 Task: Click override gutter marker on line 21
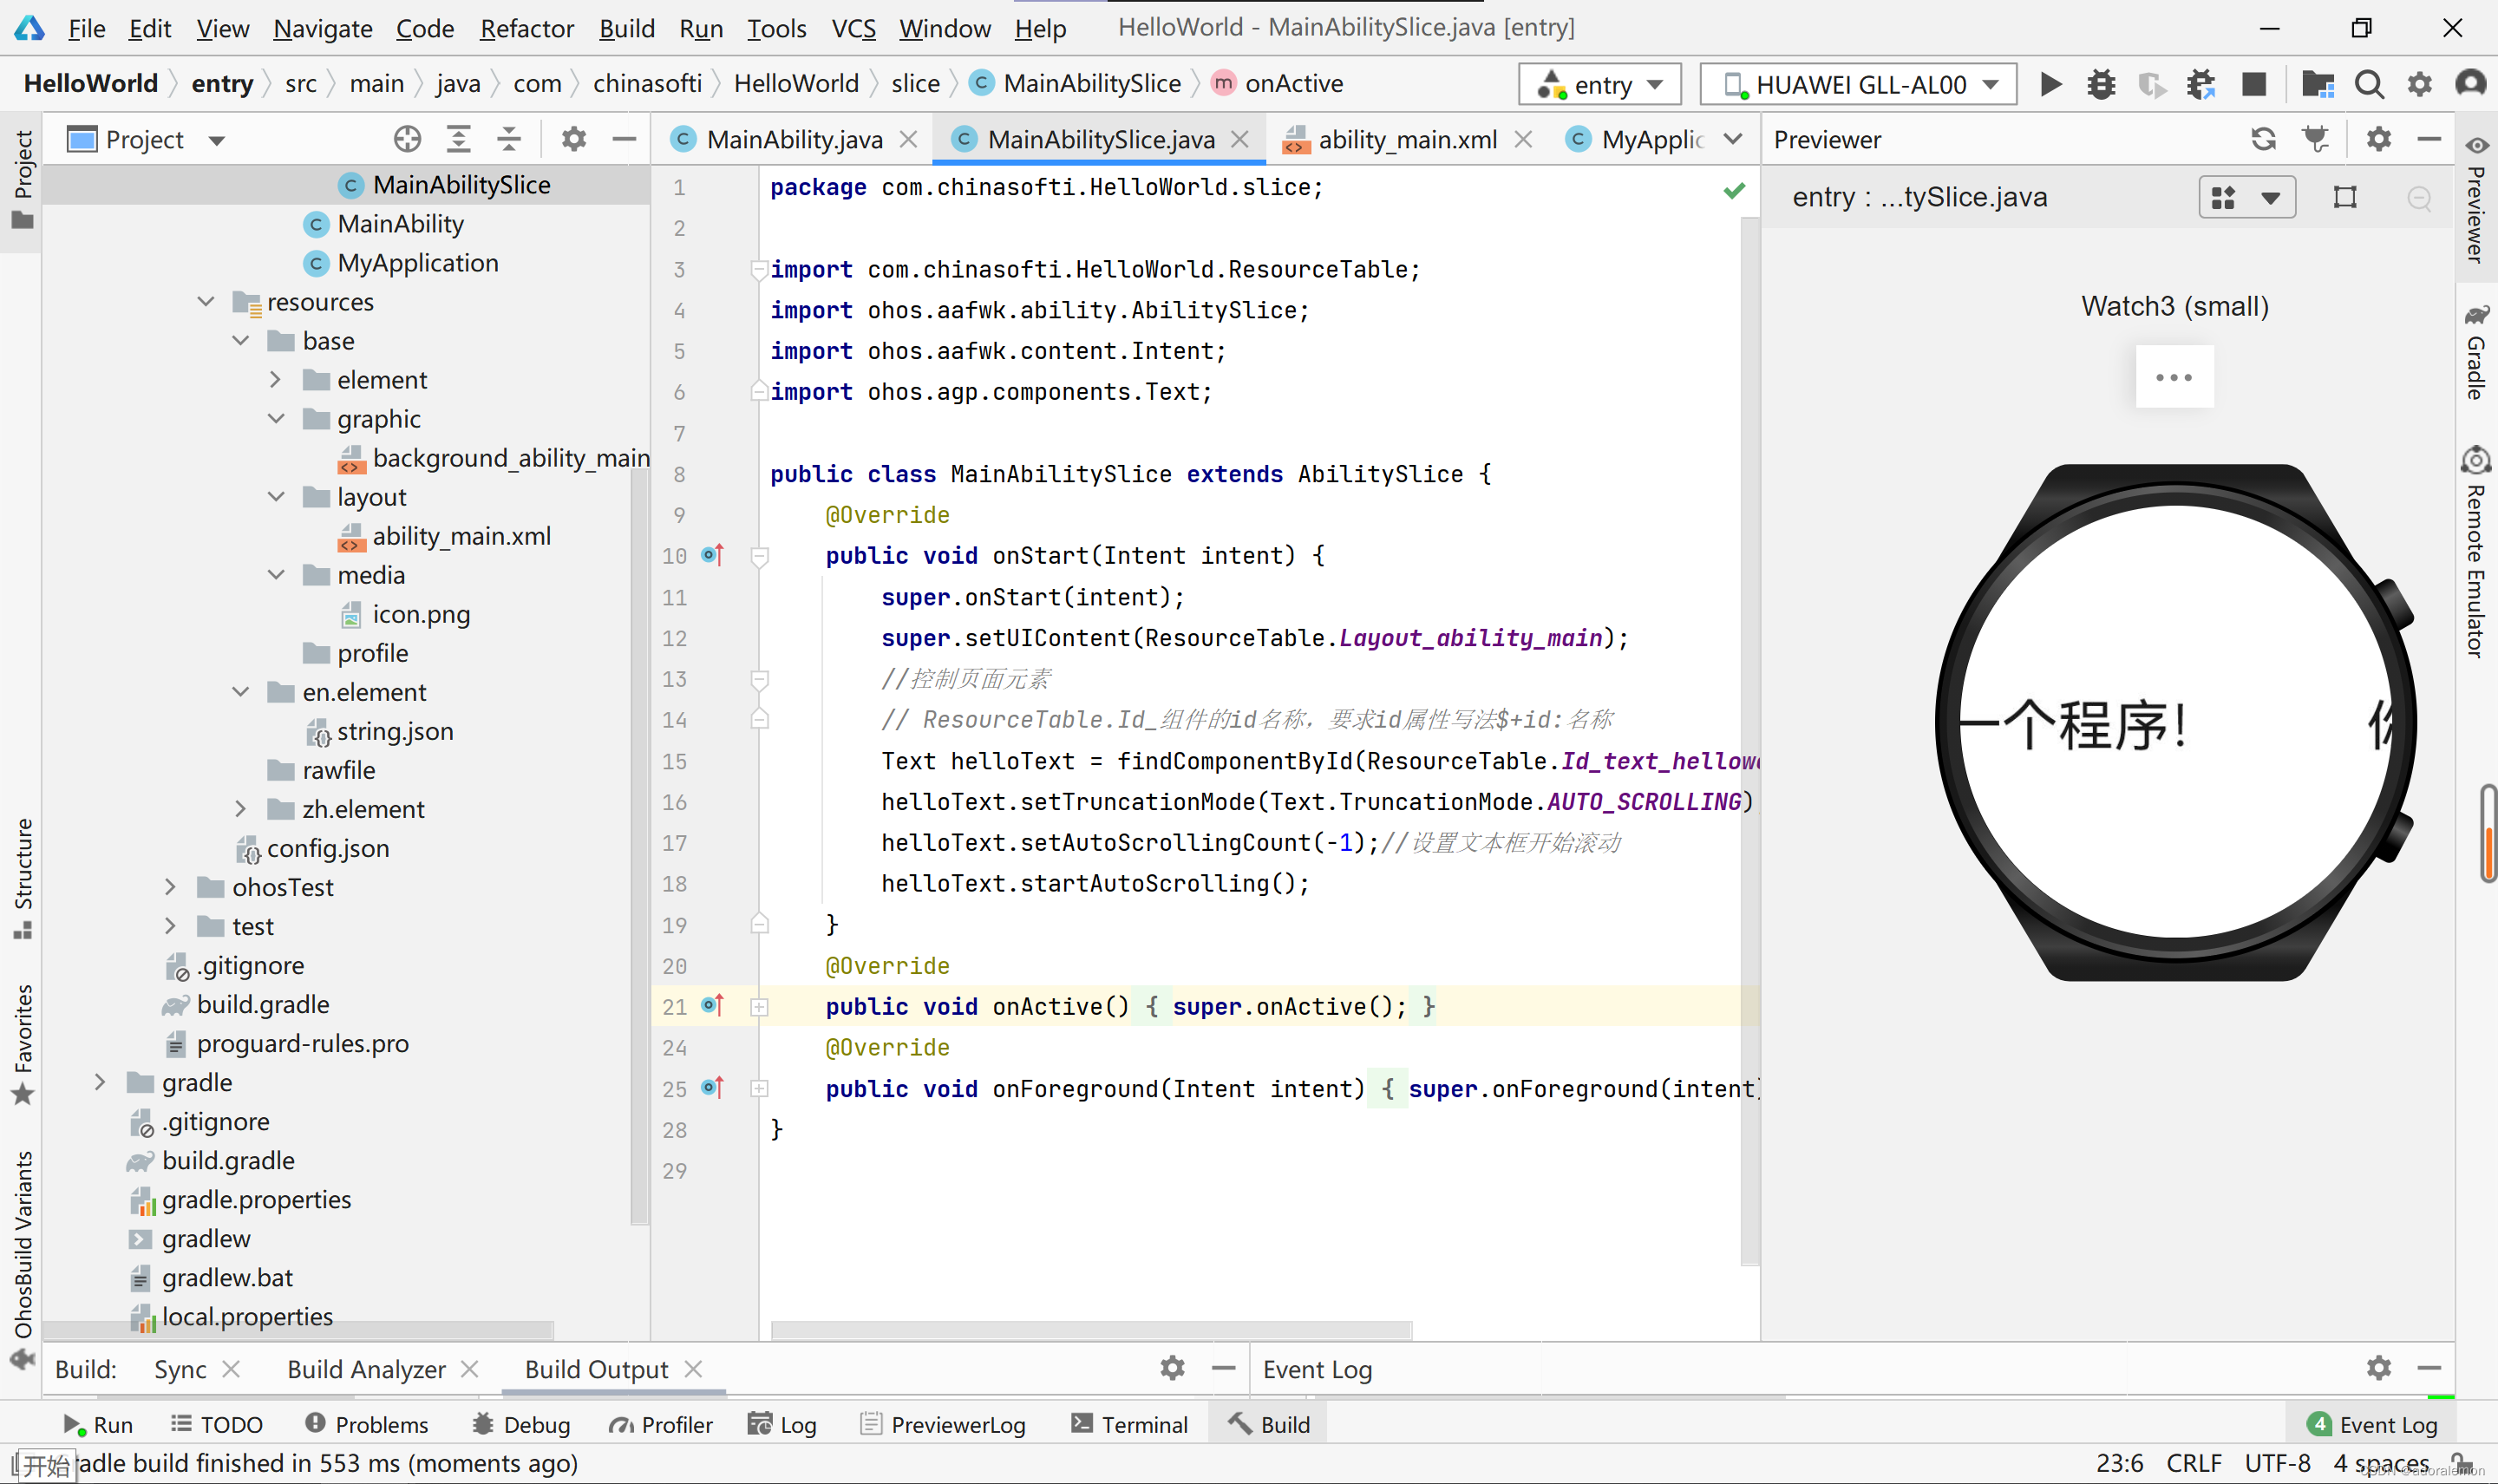[712, 1006]
